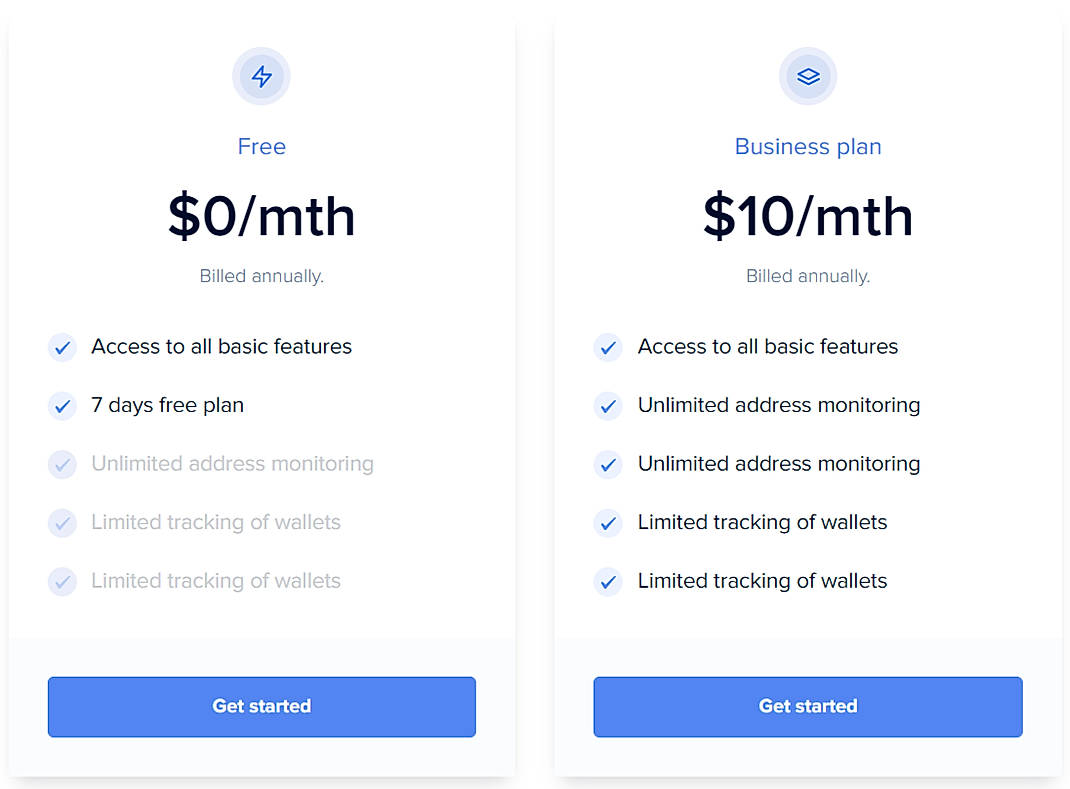
Task: Toggle the second 'Unlimited address monitoring' check on Business plan
Action: [608, 464]
